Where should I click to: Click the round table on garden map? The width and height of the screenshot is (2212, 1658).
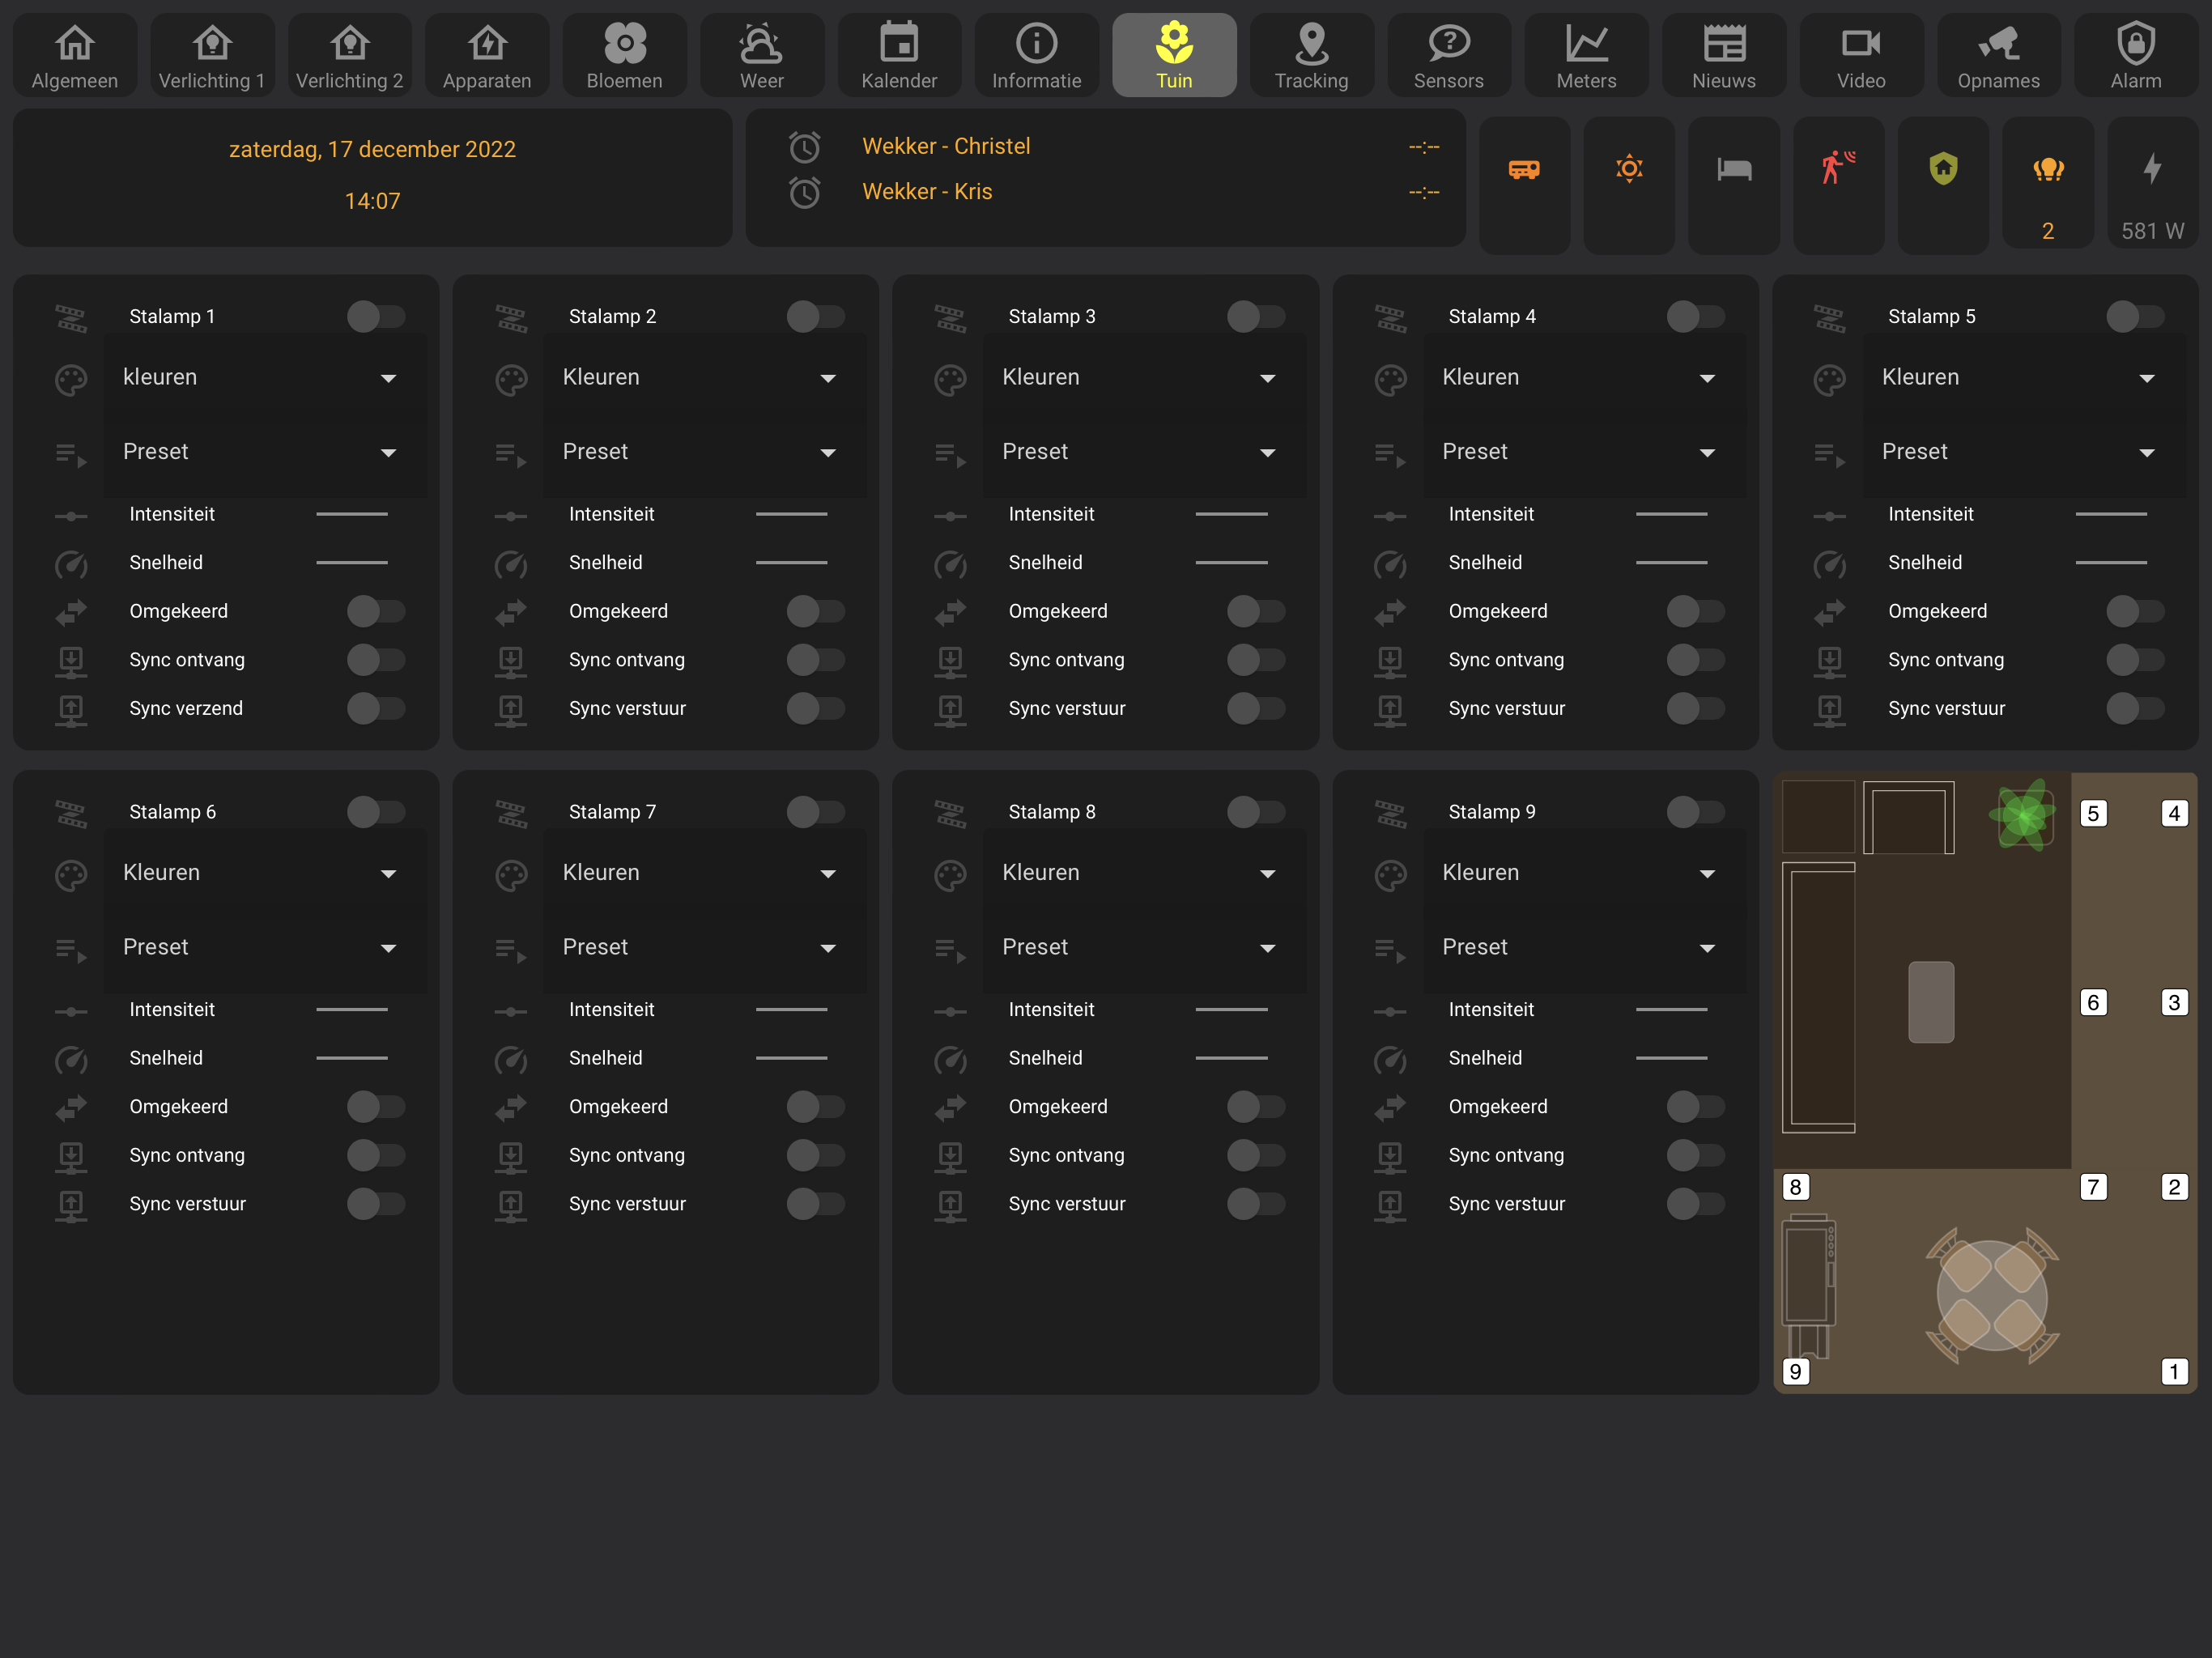[1992, 1296]
